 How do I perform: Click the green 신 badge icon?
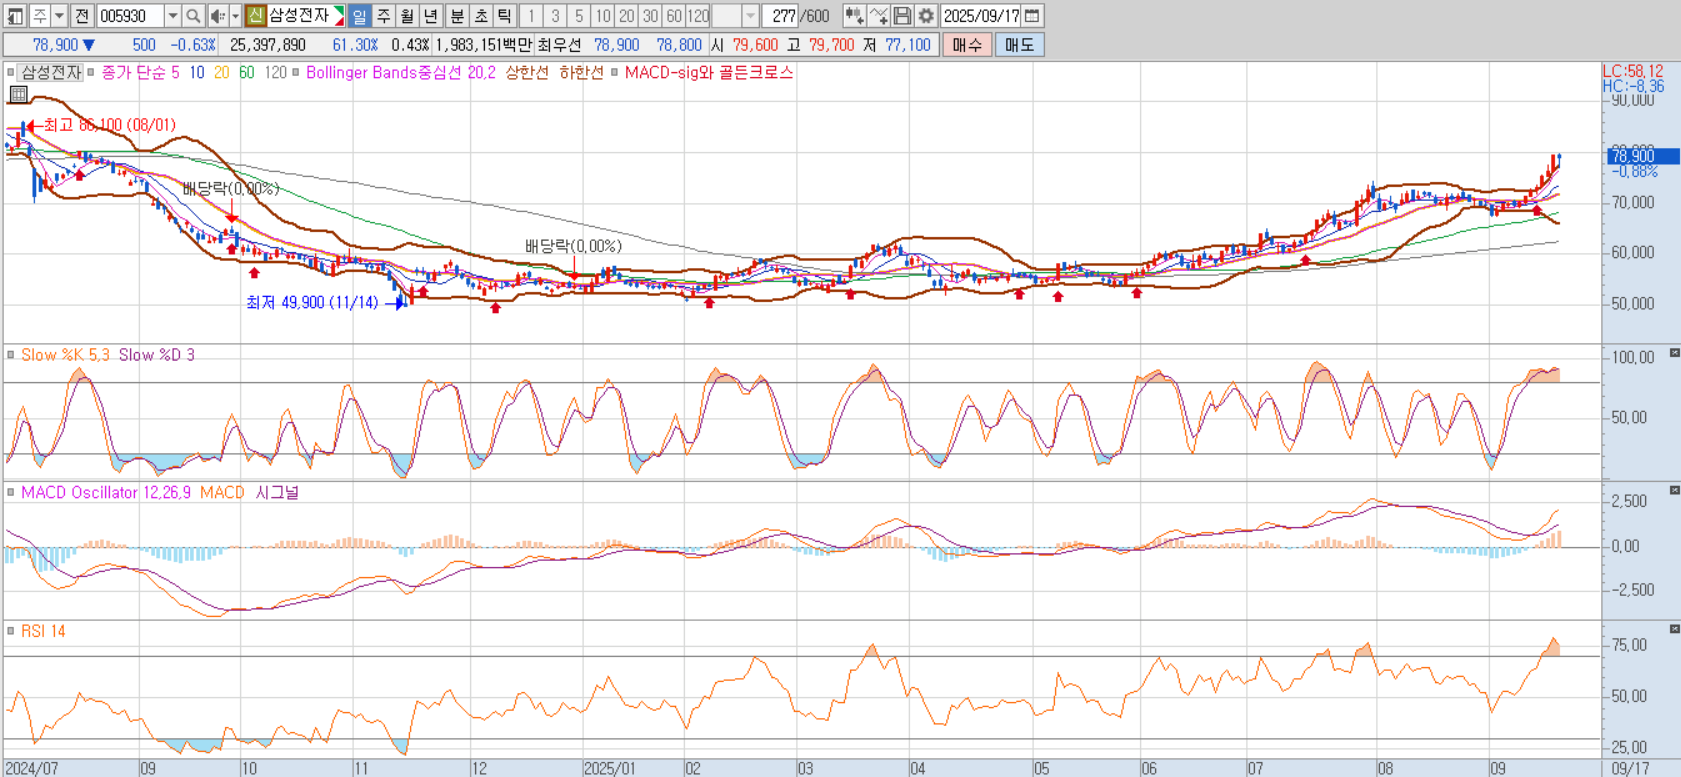click(x=256, y=16)
